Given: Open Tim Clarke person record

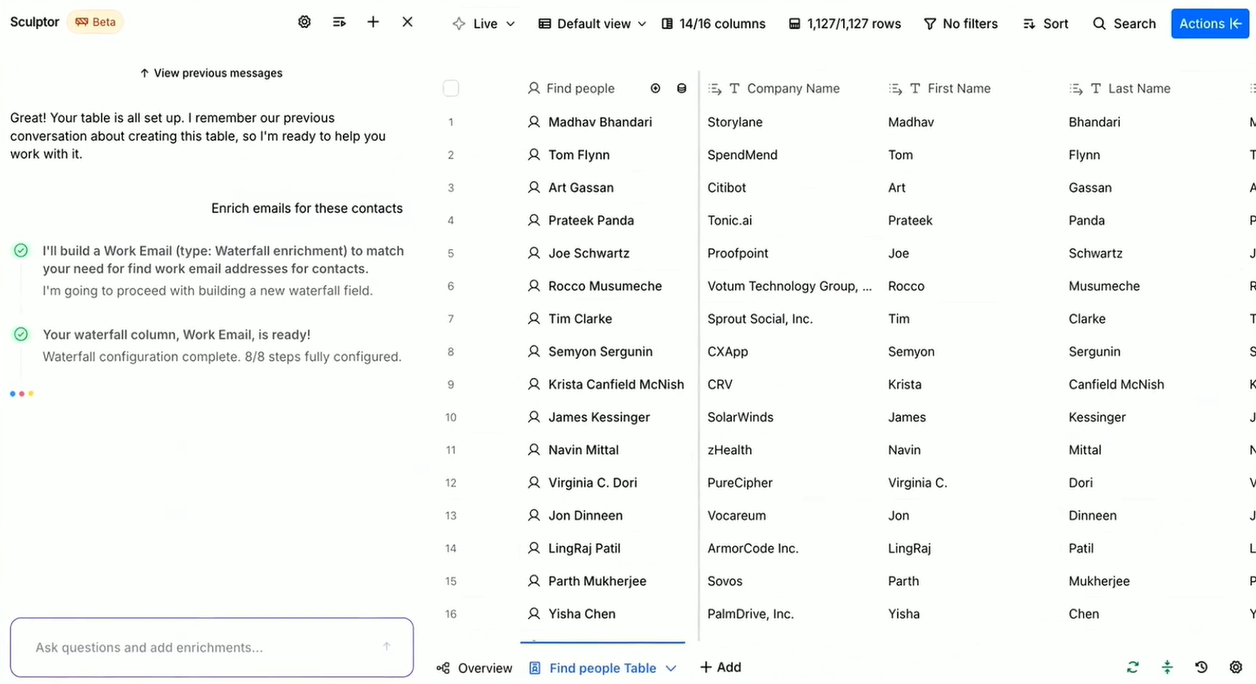Looking at the screenshot, I should click(580, 319).
